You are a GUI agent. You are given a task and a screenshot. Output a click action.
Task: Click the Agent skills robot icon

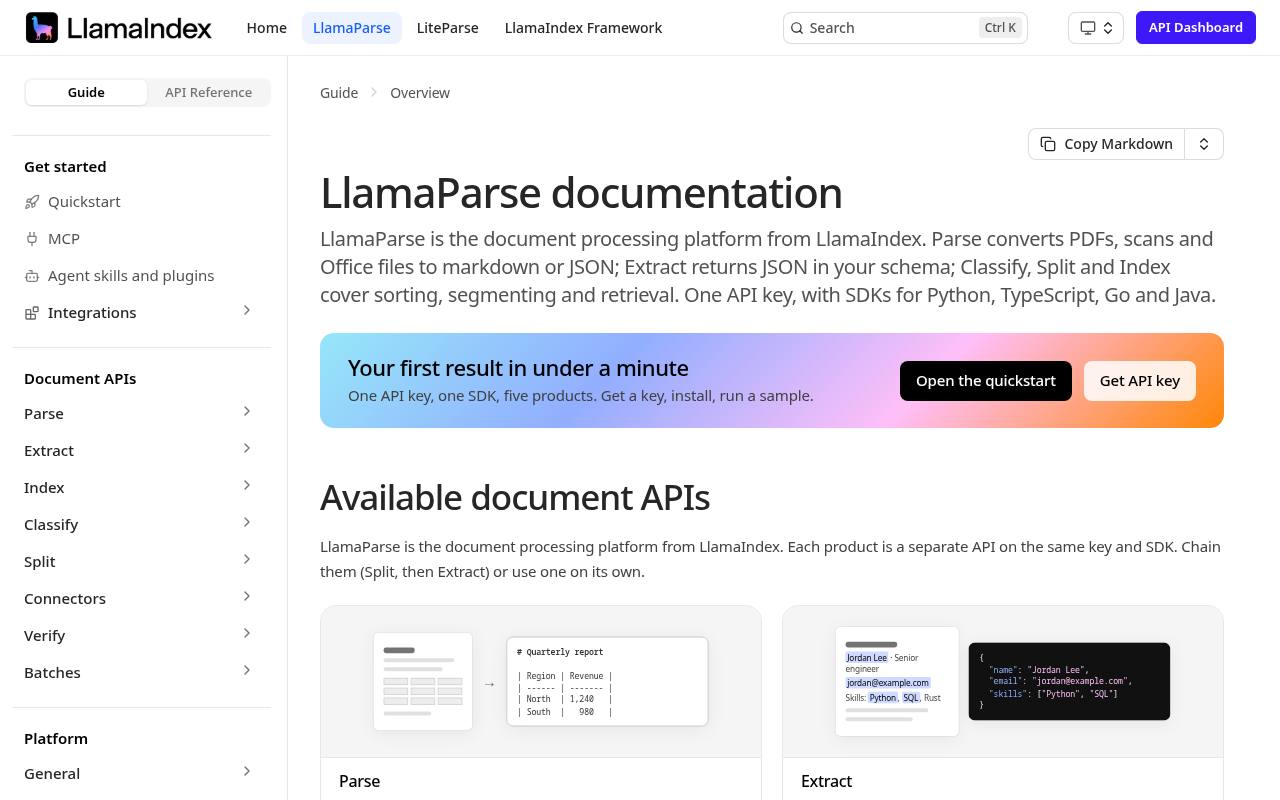[x=32, y=276]
